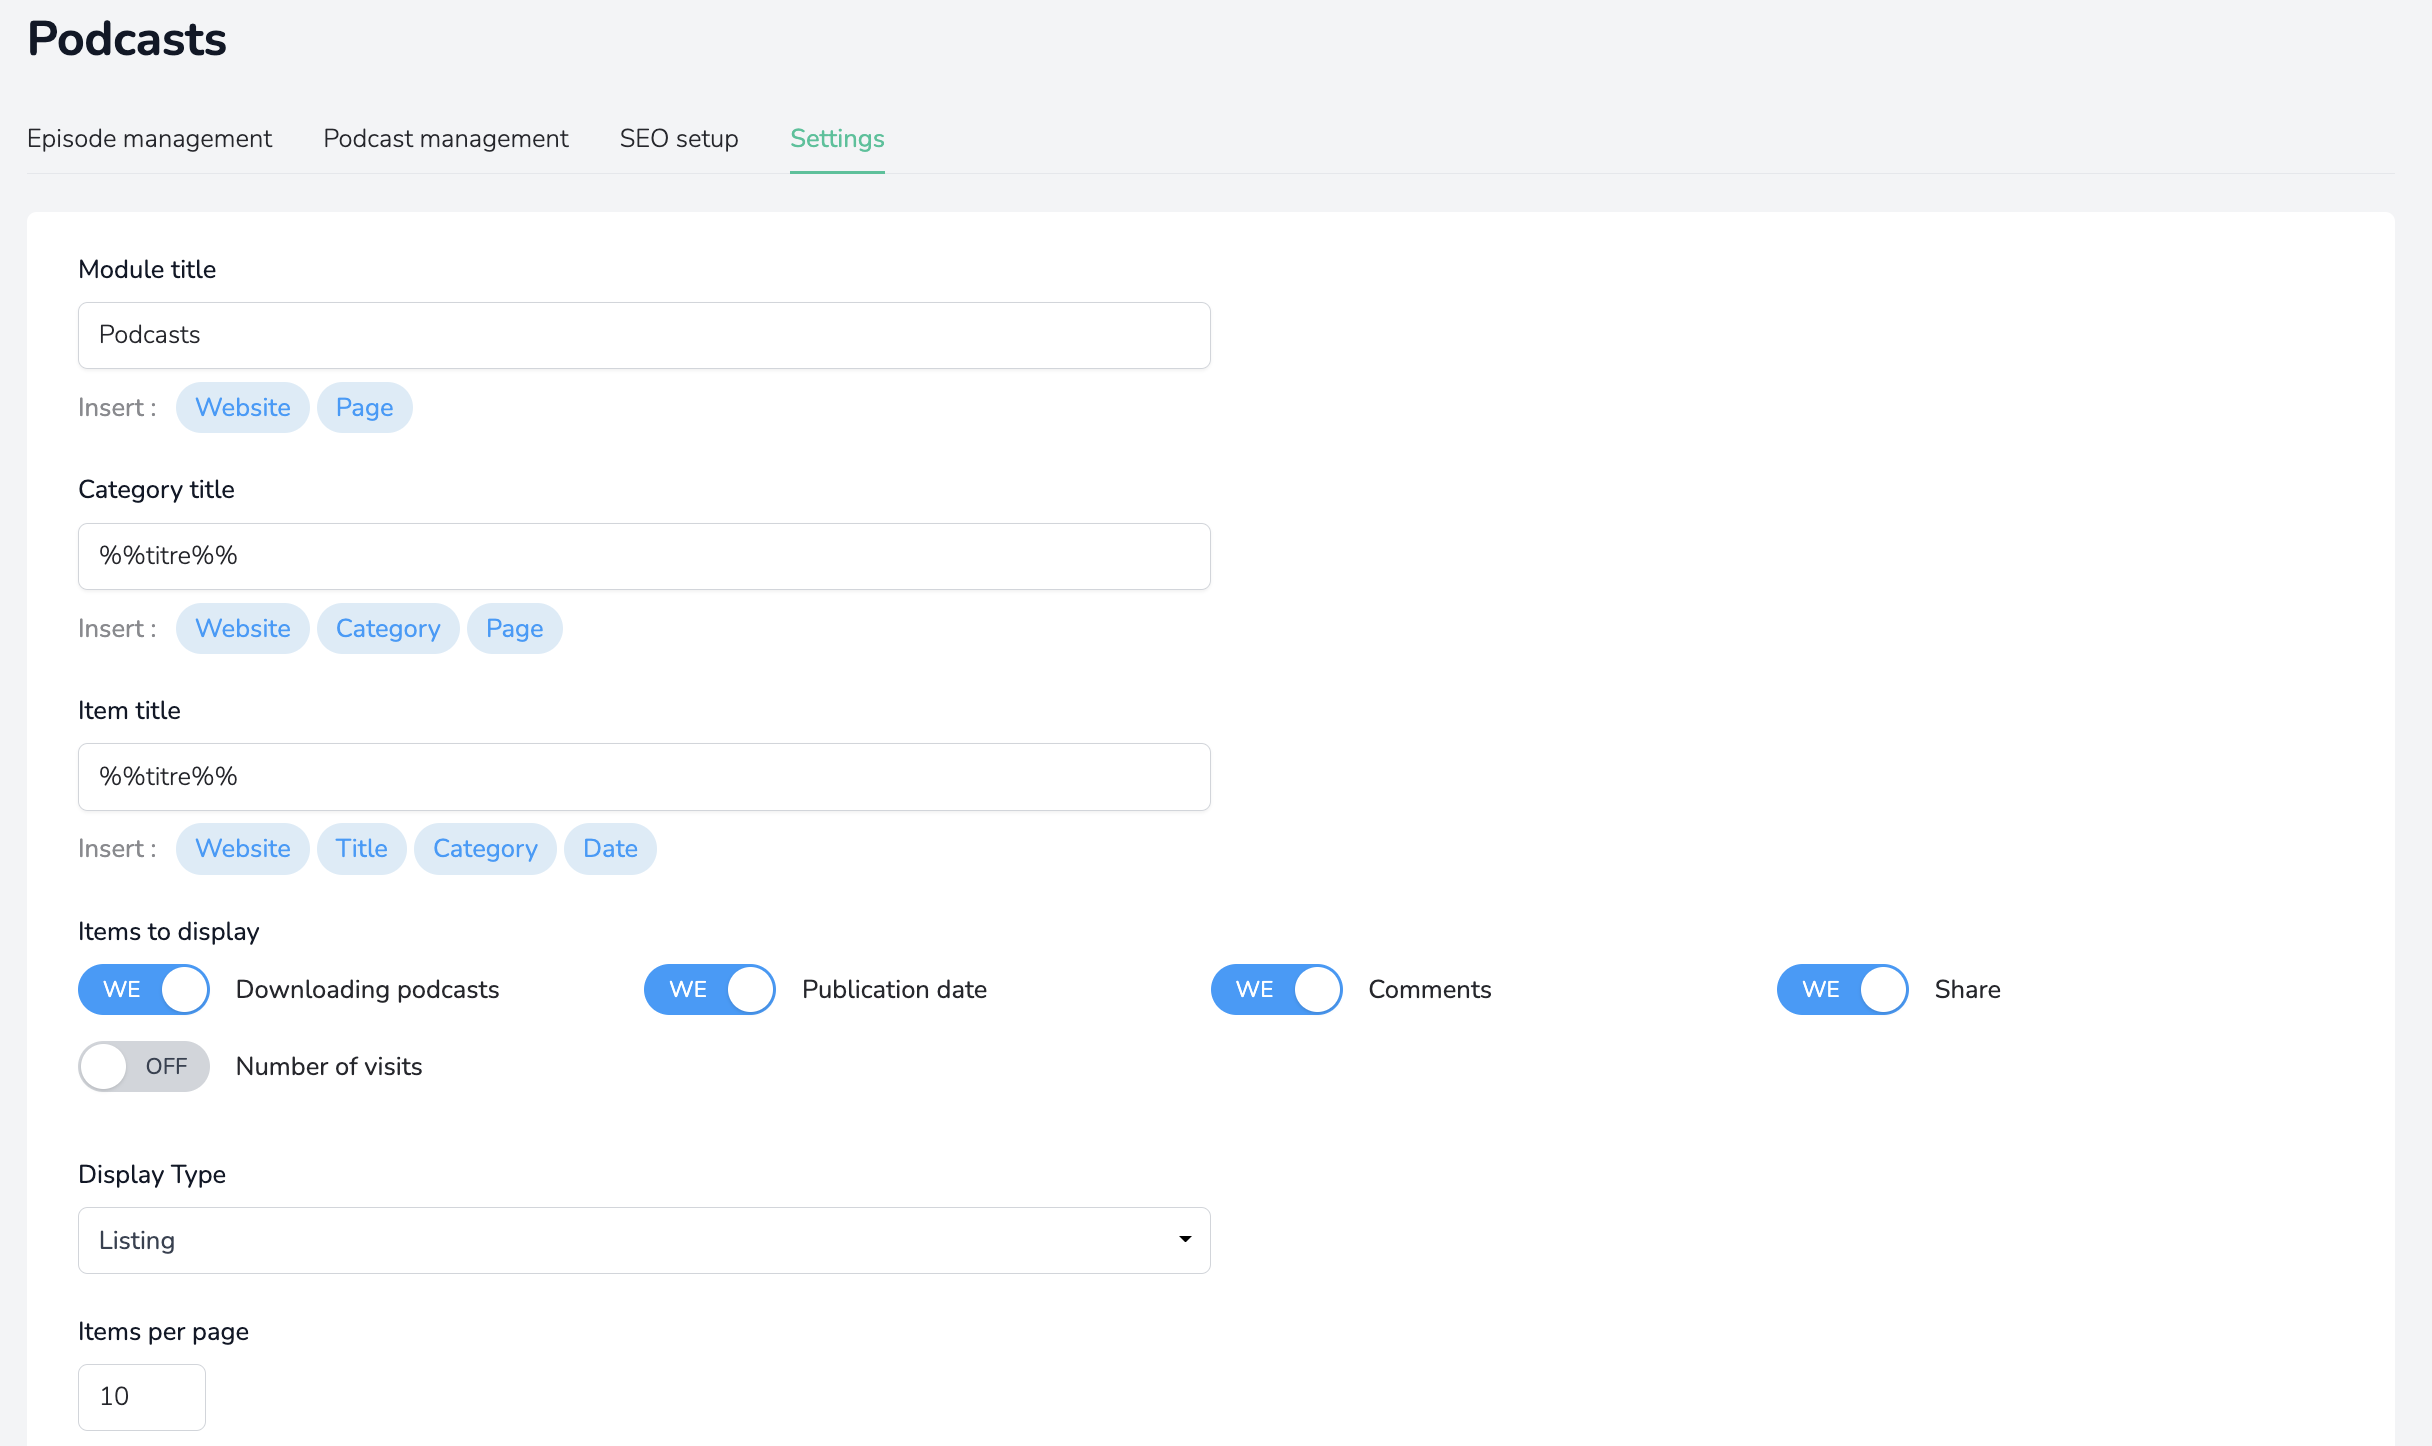The height and width of the screenshot is (1446, 2432).
Task: Click the Items to display label
Action: 169,931
